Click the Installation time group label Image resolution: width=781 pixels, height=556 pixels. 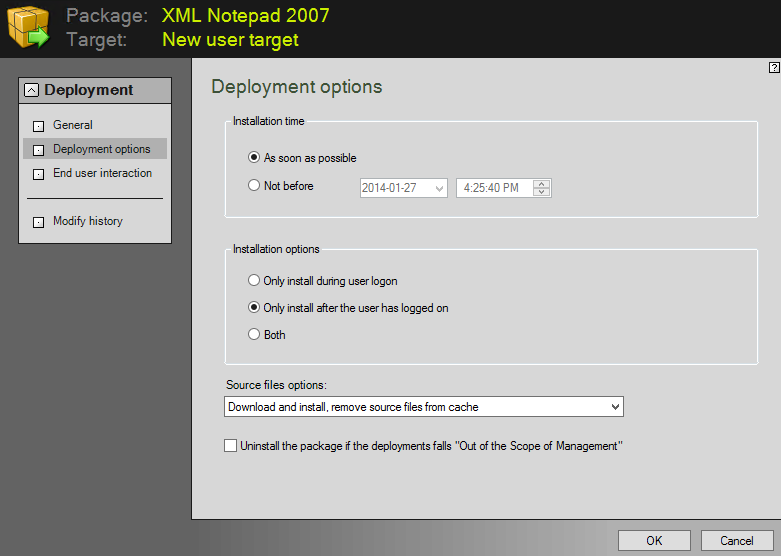click(x=268, y=121)
